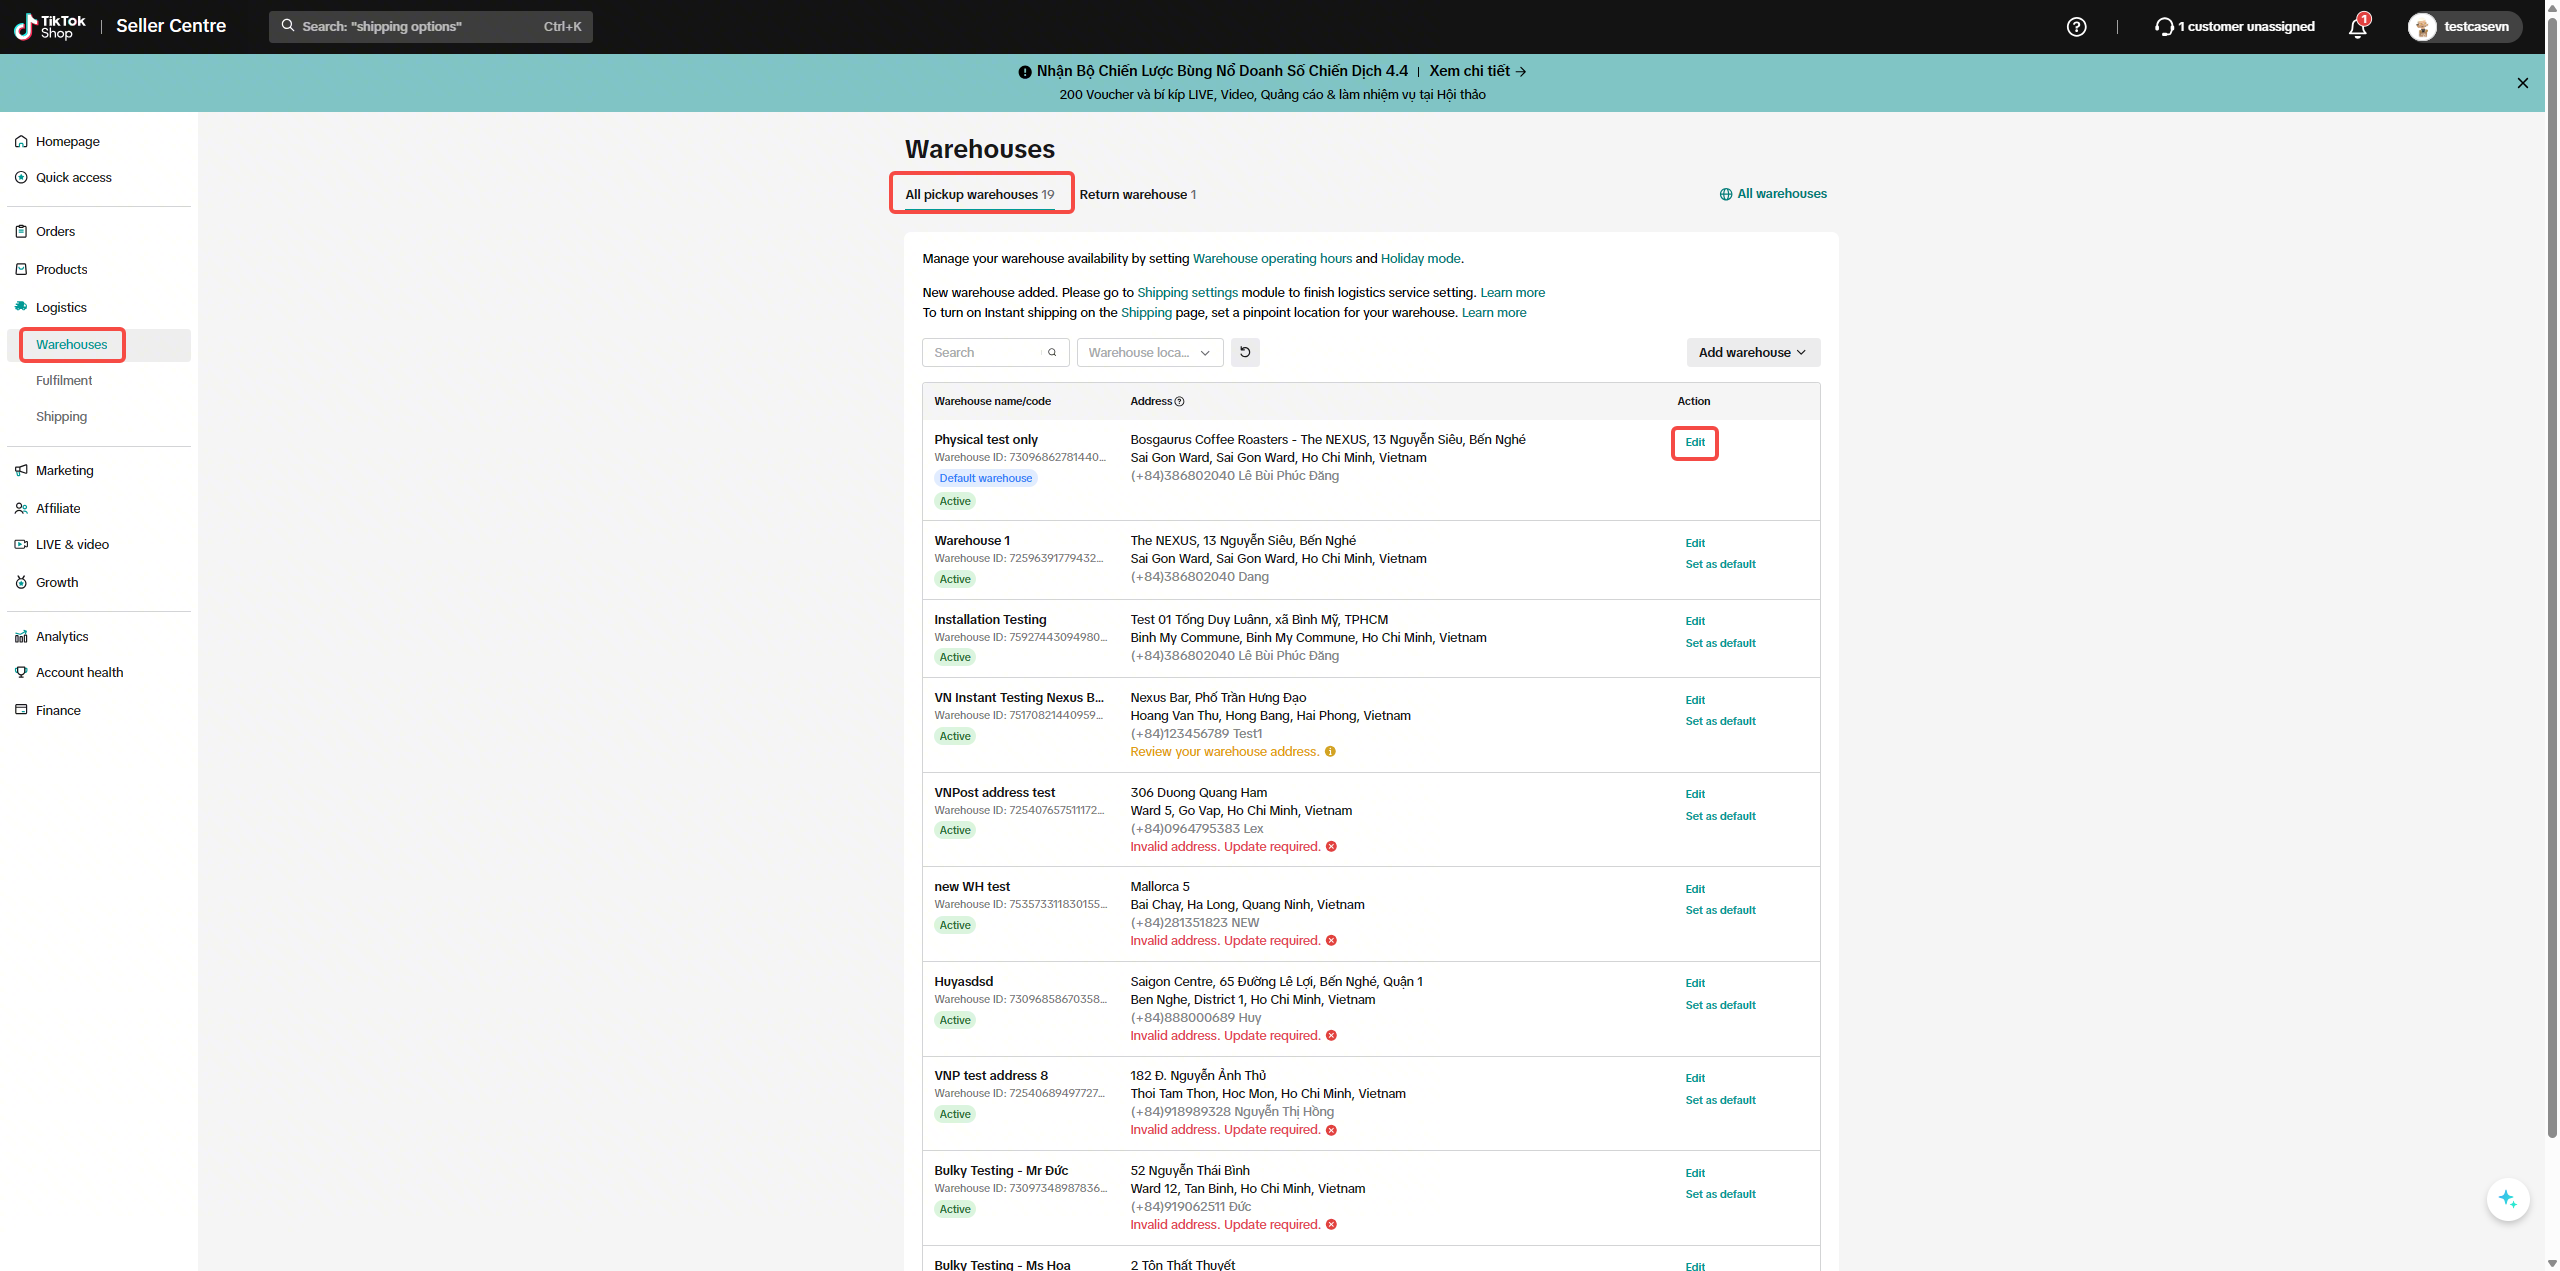The image size is (2560, 1271).
Task: Click error icon on Huyasdsd invalid address
Action: click(x=1331, y=1036)
